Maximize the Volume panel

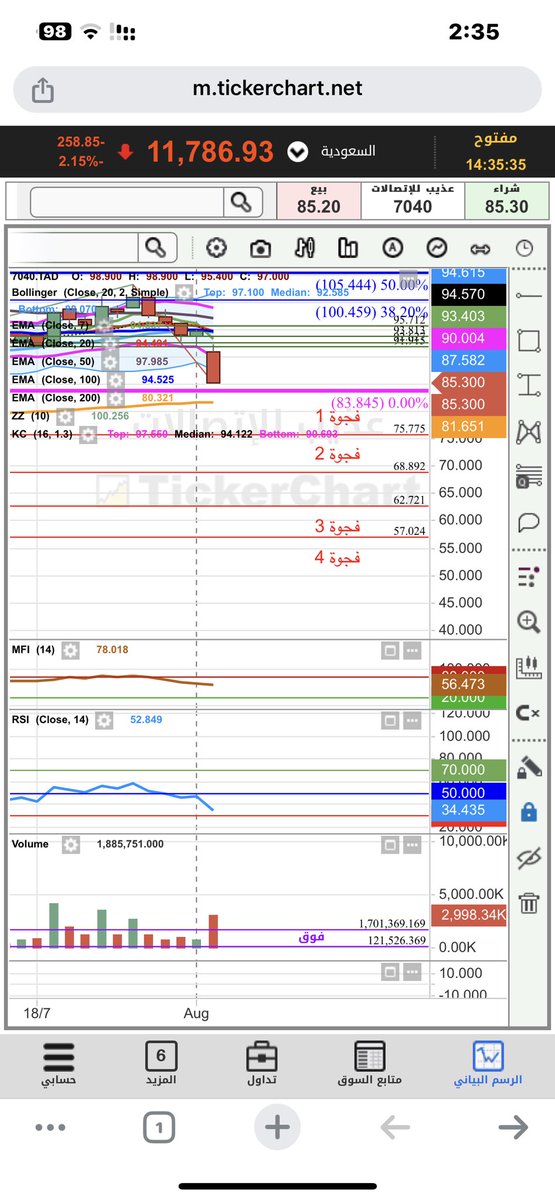pos(390,846)
